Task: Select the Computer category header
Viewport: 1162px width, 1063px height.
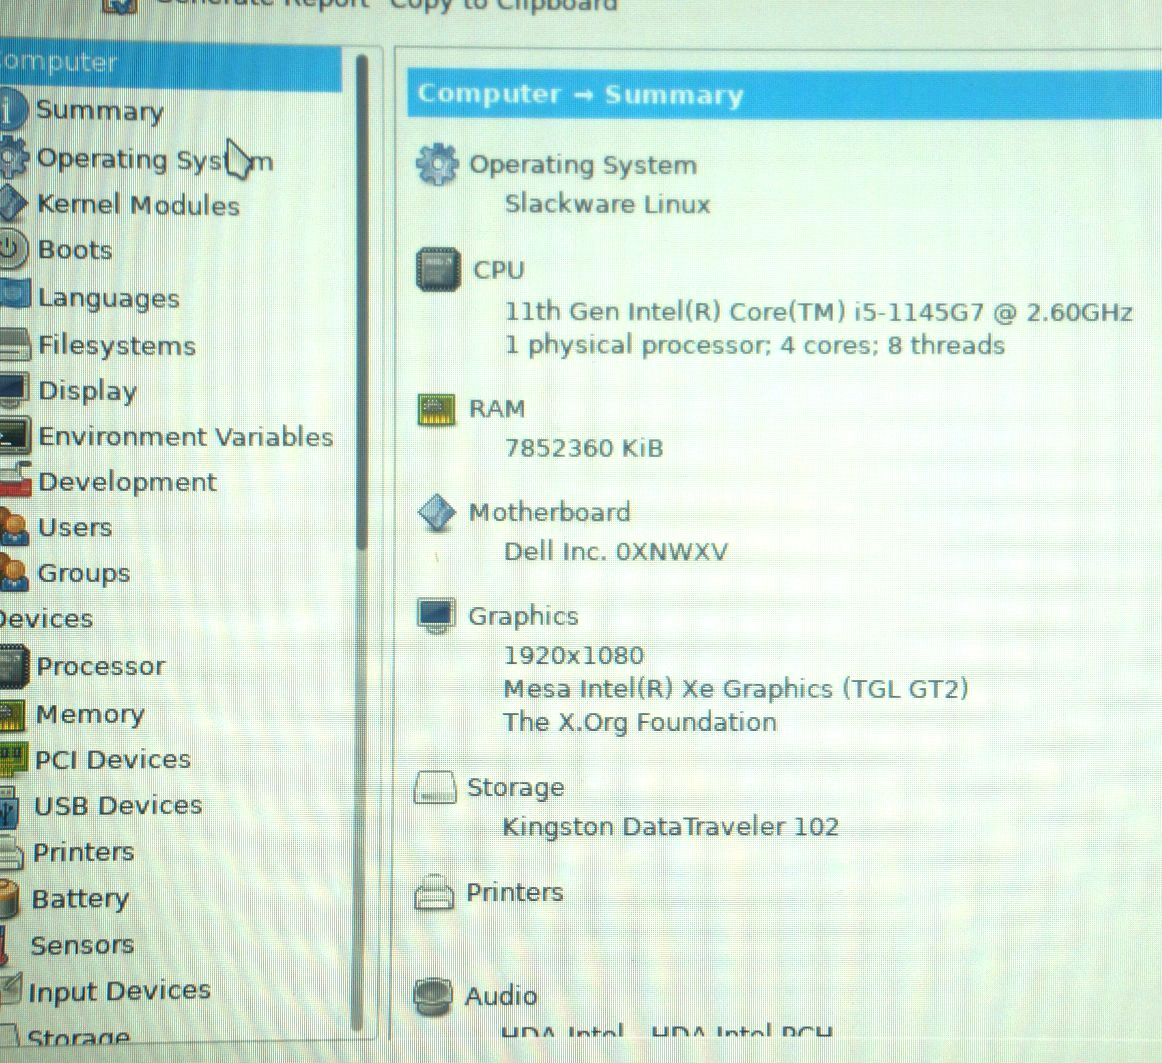Action: 170,63
